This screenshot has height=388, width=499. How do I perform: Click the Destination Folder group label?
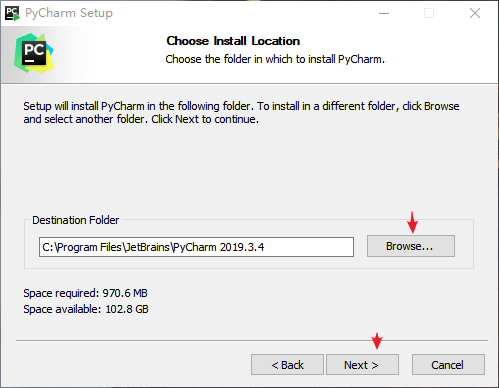[76, 220]
